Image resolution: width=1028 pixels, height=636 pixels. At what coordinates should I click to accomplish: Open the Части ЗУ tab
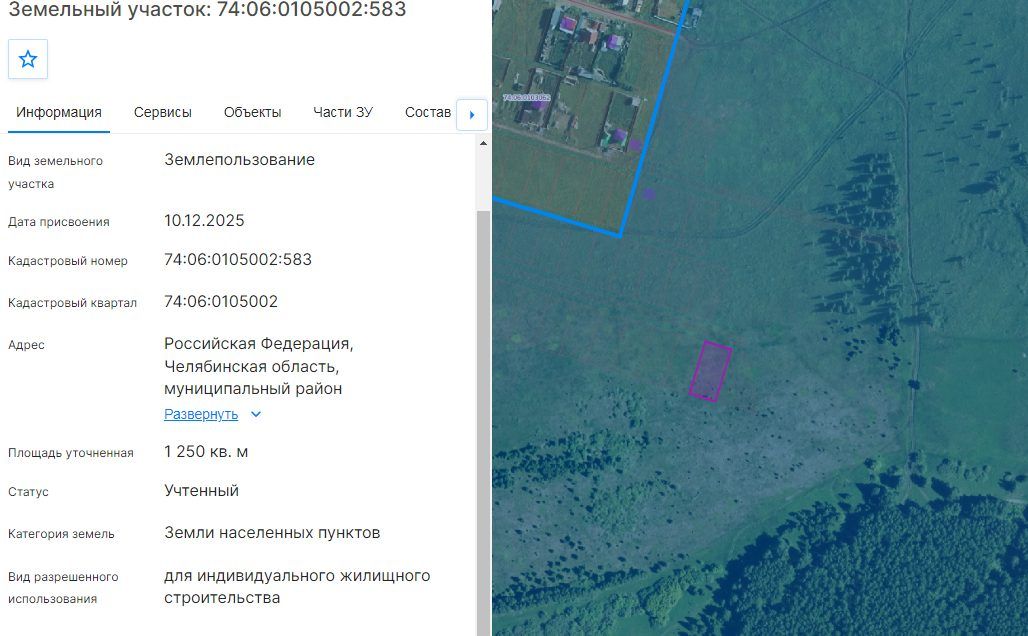tap(343, 112)
